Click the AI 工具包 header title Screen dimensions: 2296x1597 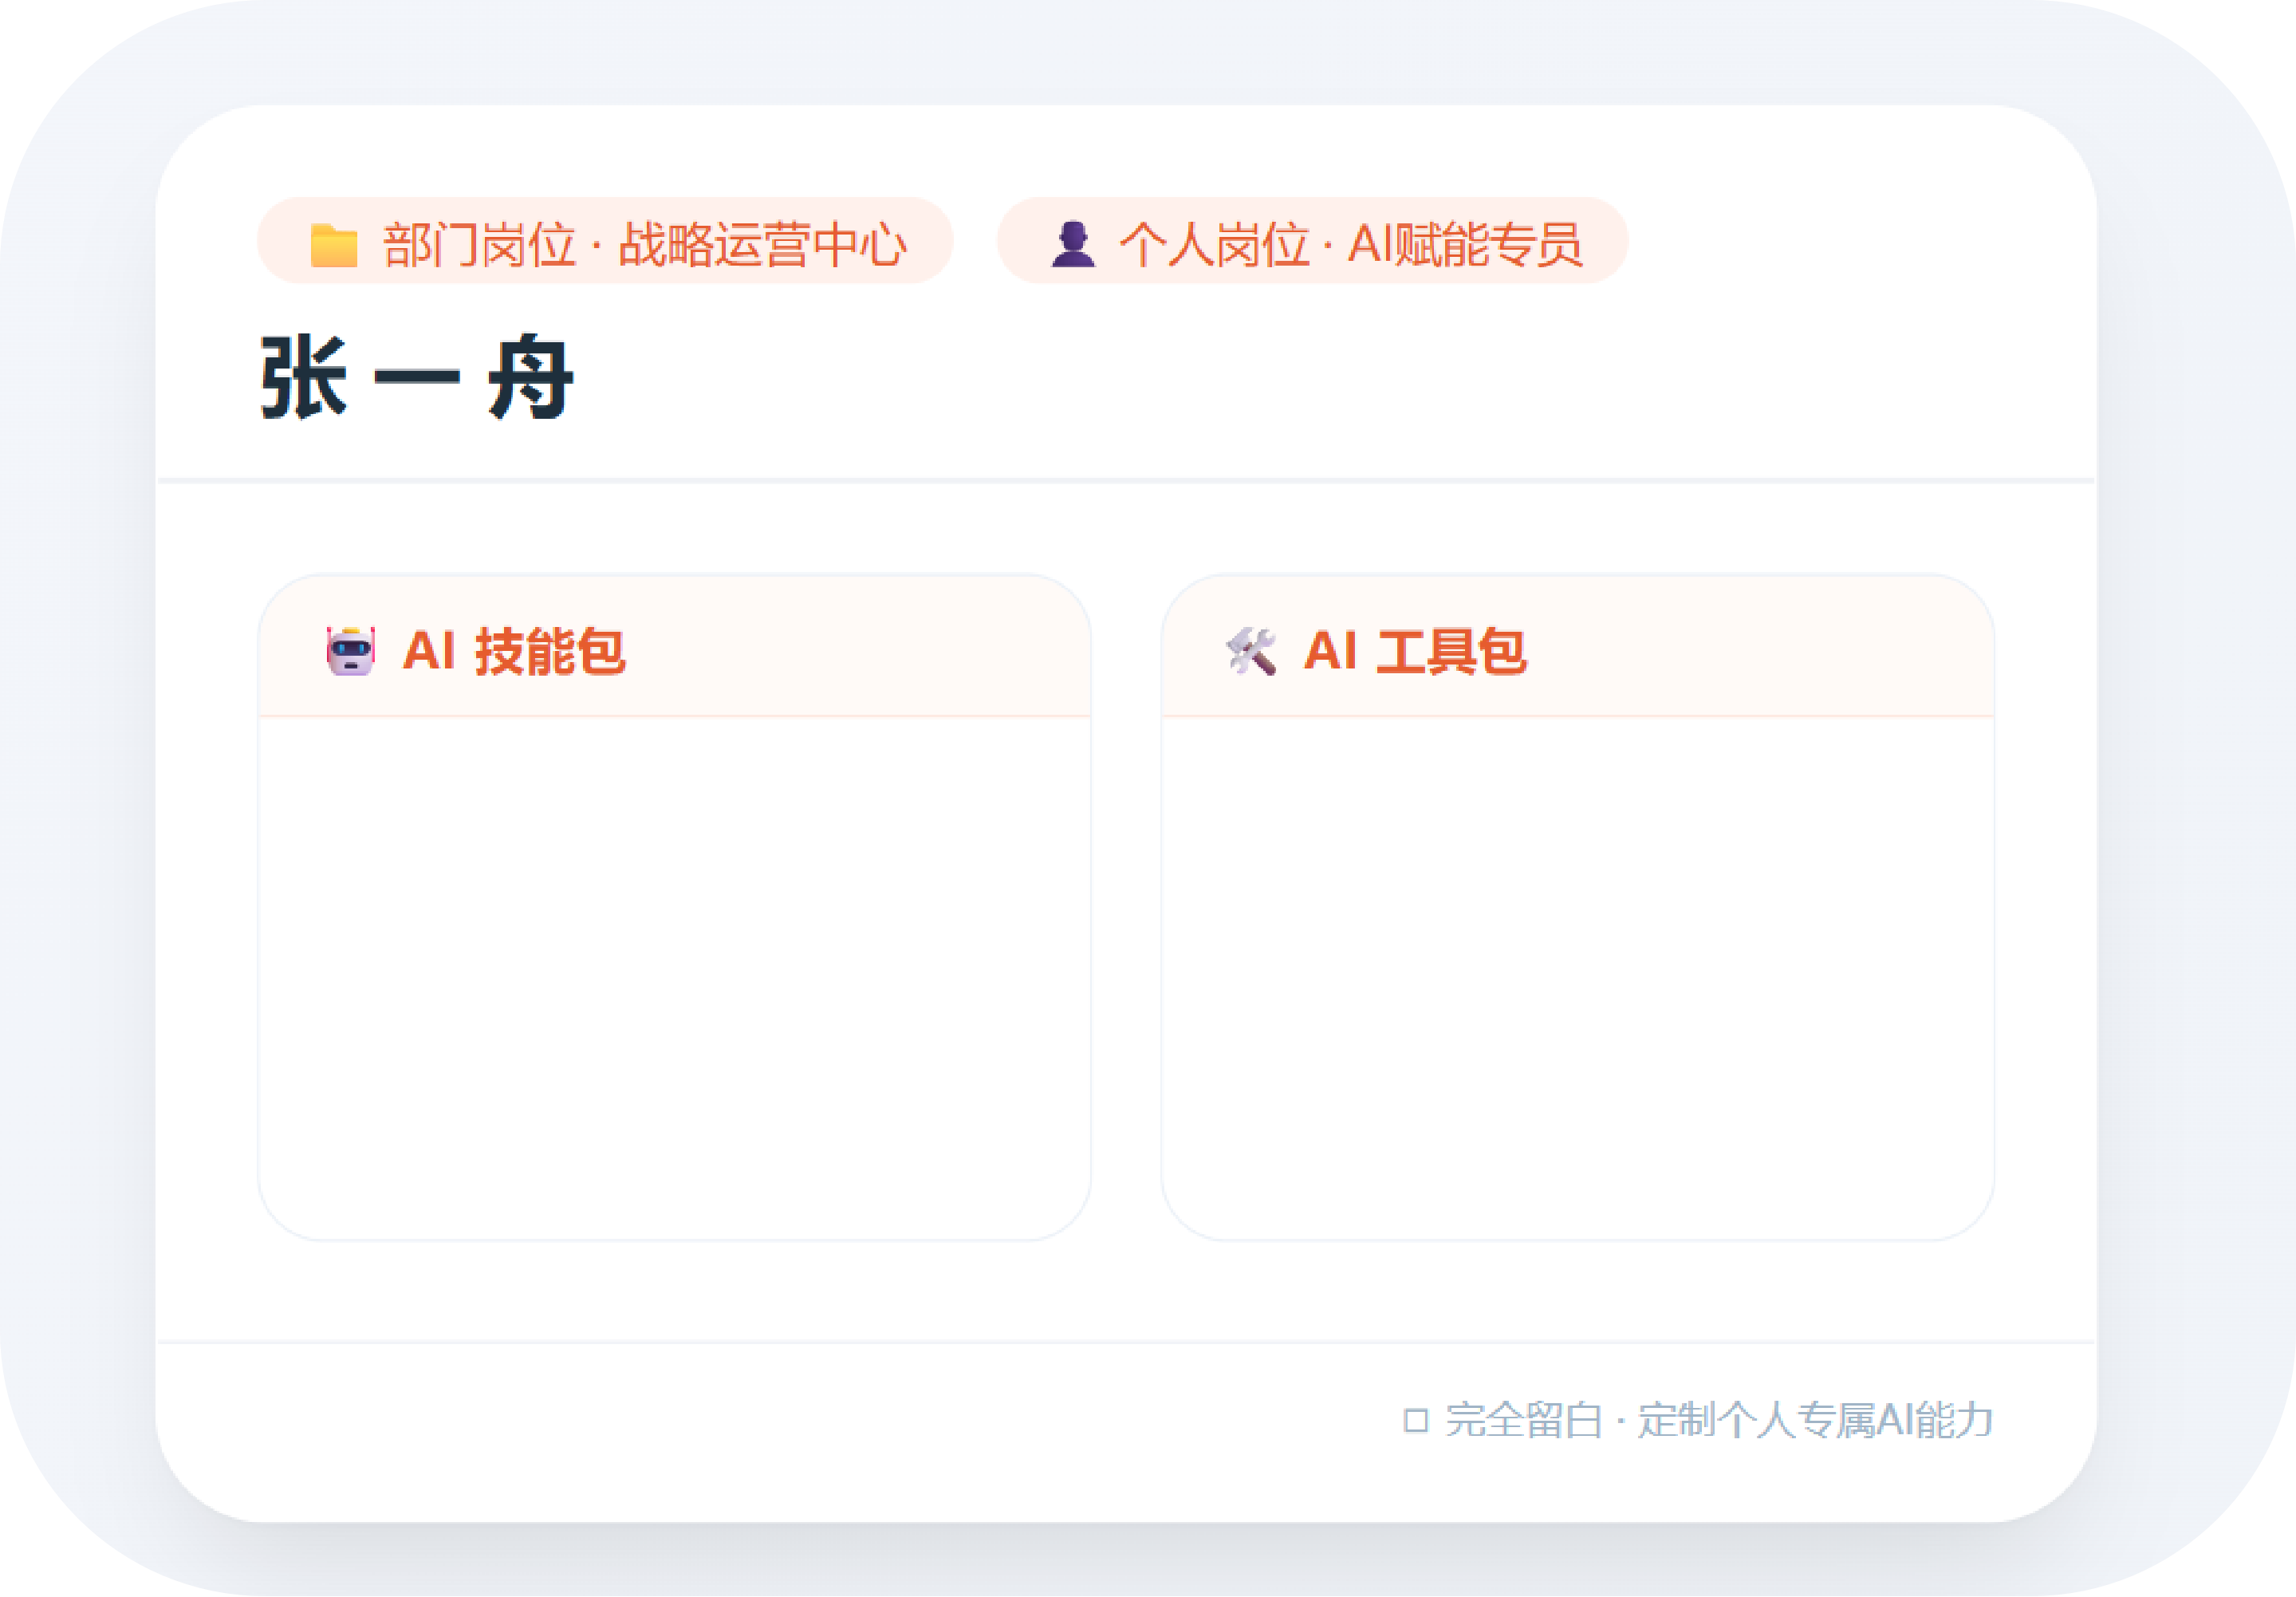pyautogui.click(x=1415, y=651)
